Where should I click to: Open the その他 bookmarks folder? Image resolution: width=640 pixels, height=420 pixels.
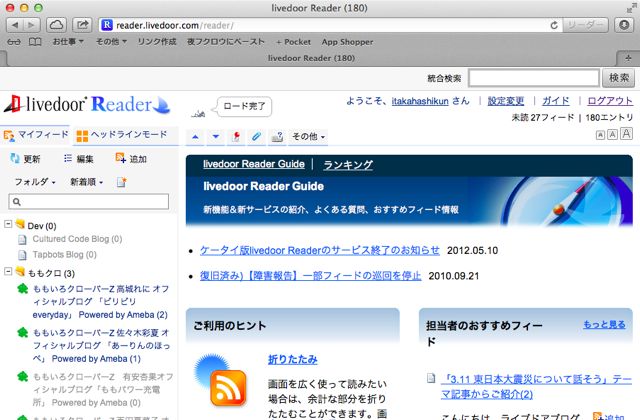111,42
